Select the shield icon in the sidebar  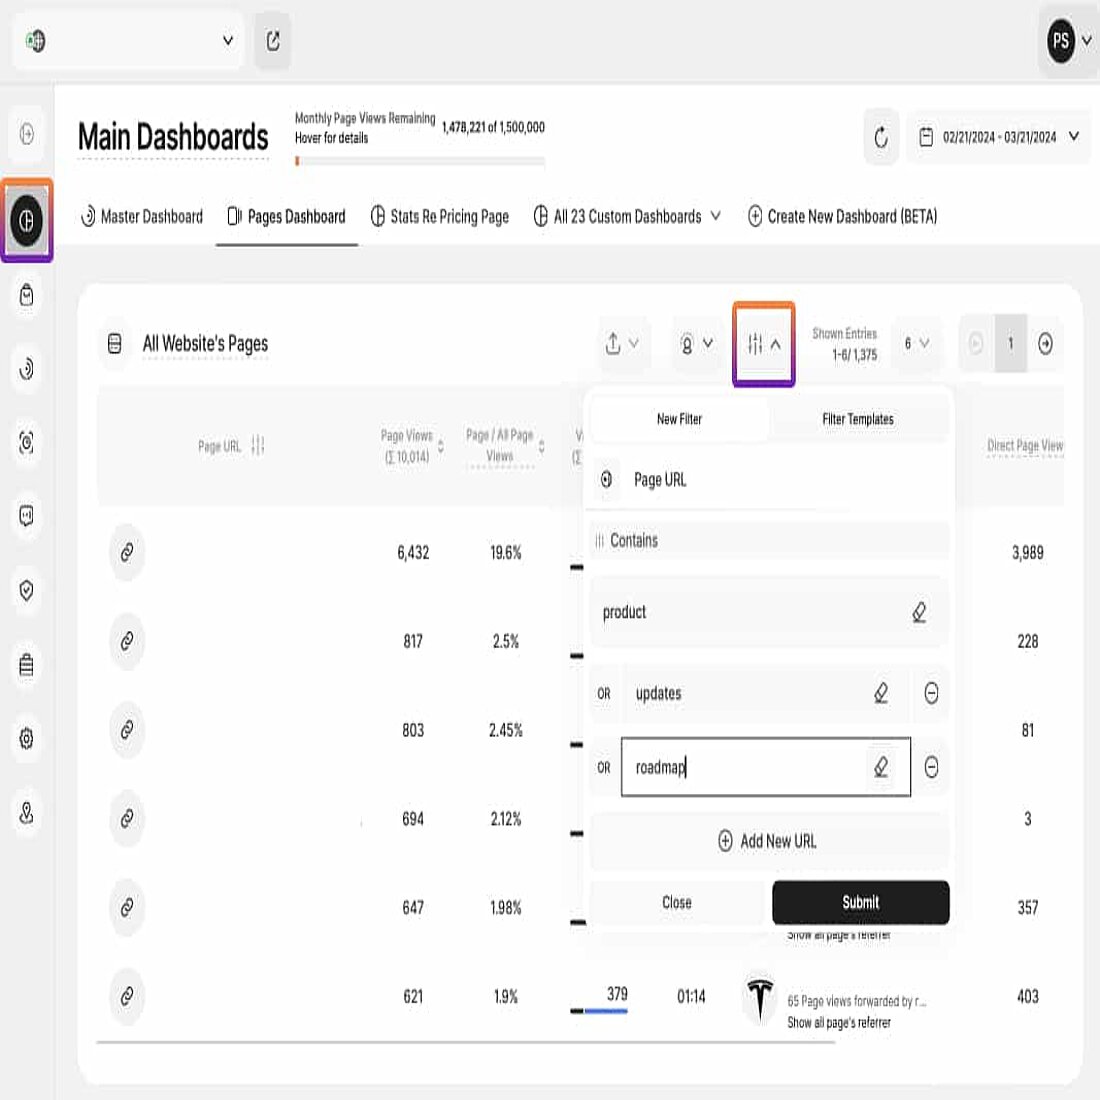point(25,590)
